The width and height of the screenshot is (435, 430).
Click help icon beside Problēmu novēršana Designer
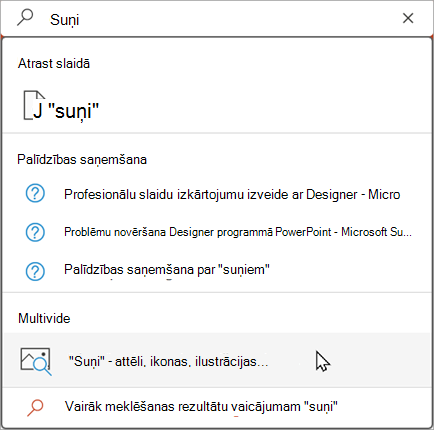click(x=35, y=232)
